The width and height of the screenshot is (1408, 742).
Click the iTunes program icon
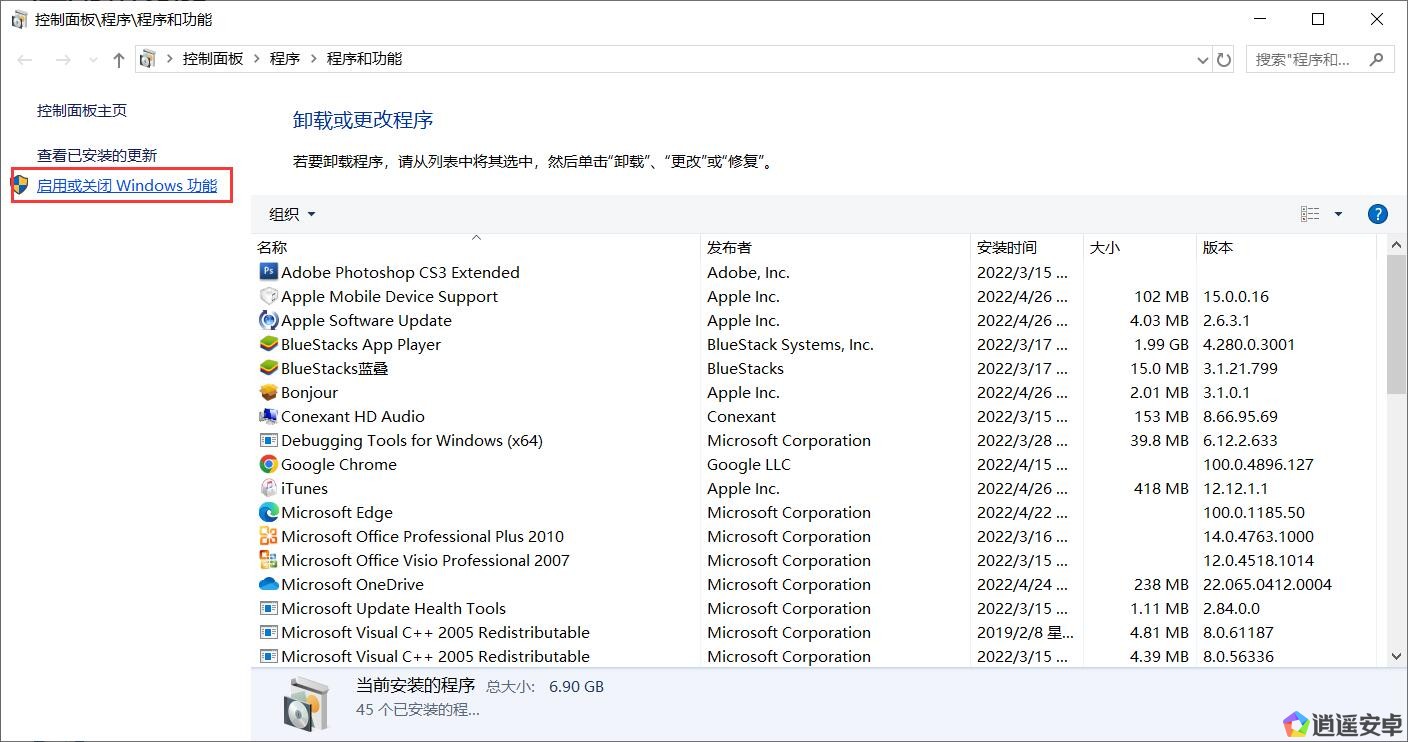(268, 488)
